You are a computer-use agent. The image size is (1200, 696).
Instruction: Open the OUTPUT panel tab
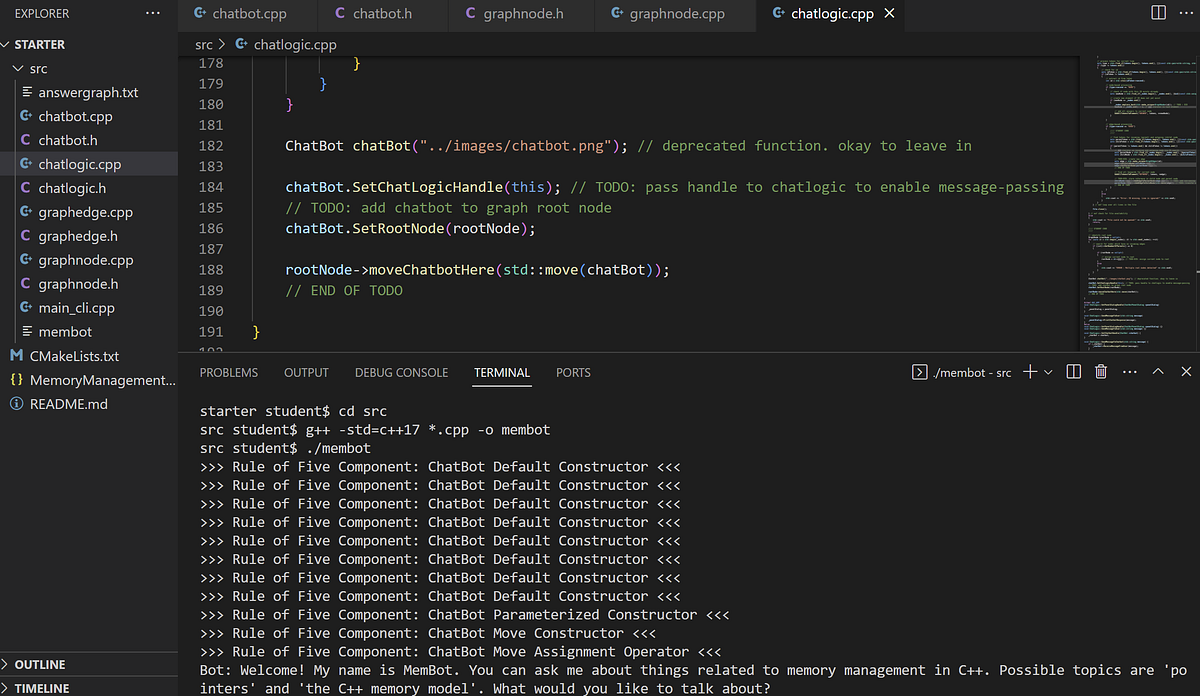coord(306,372)
